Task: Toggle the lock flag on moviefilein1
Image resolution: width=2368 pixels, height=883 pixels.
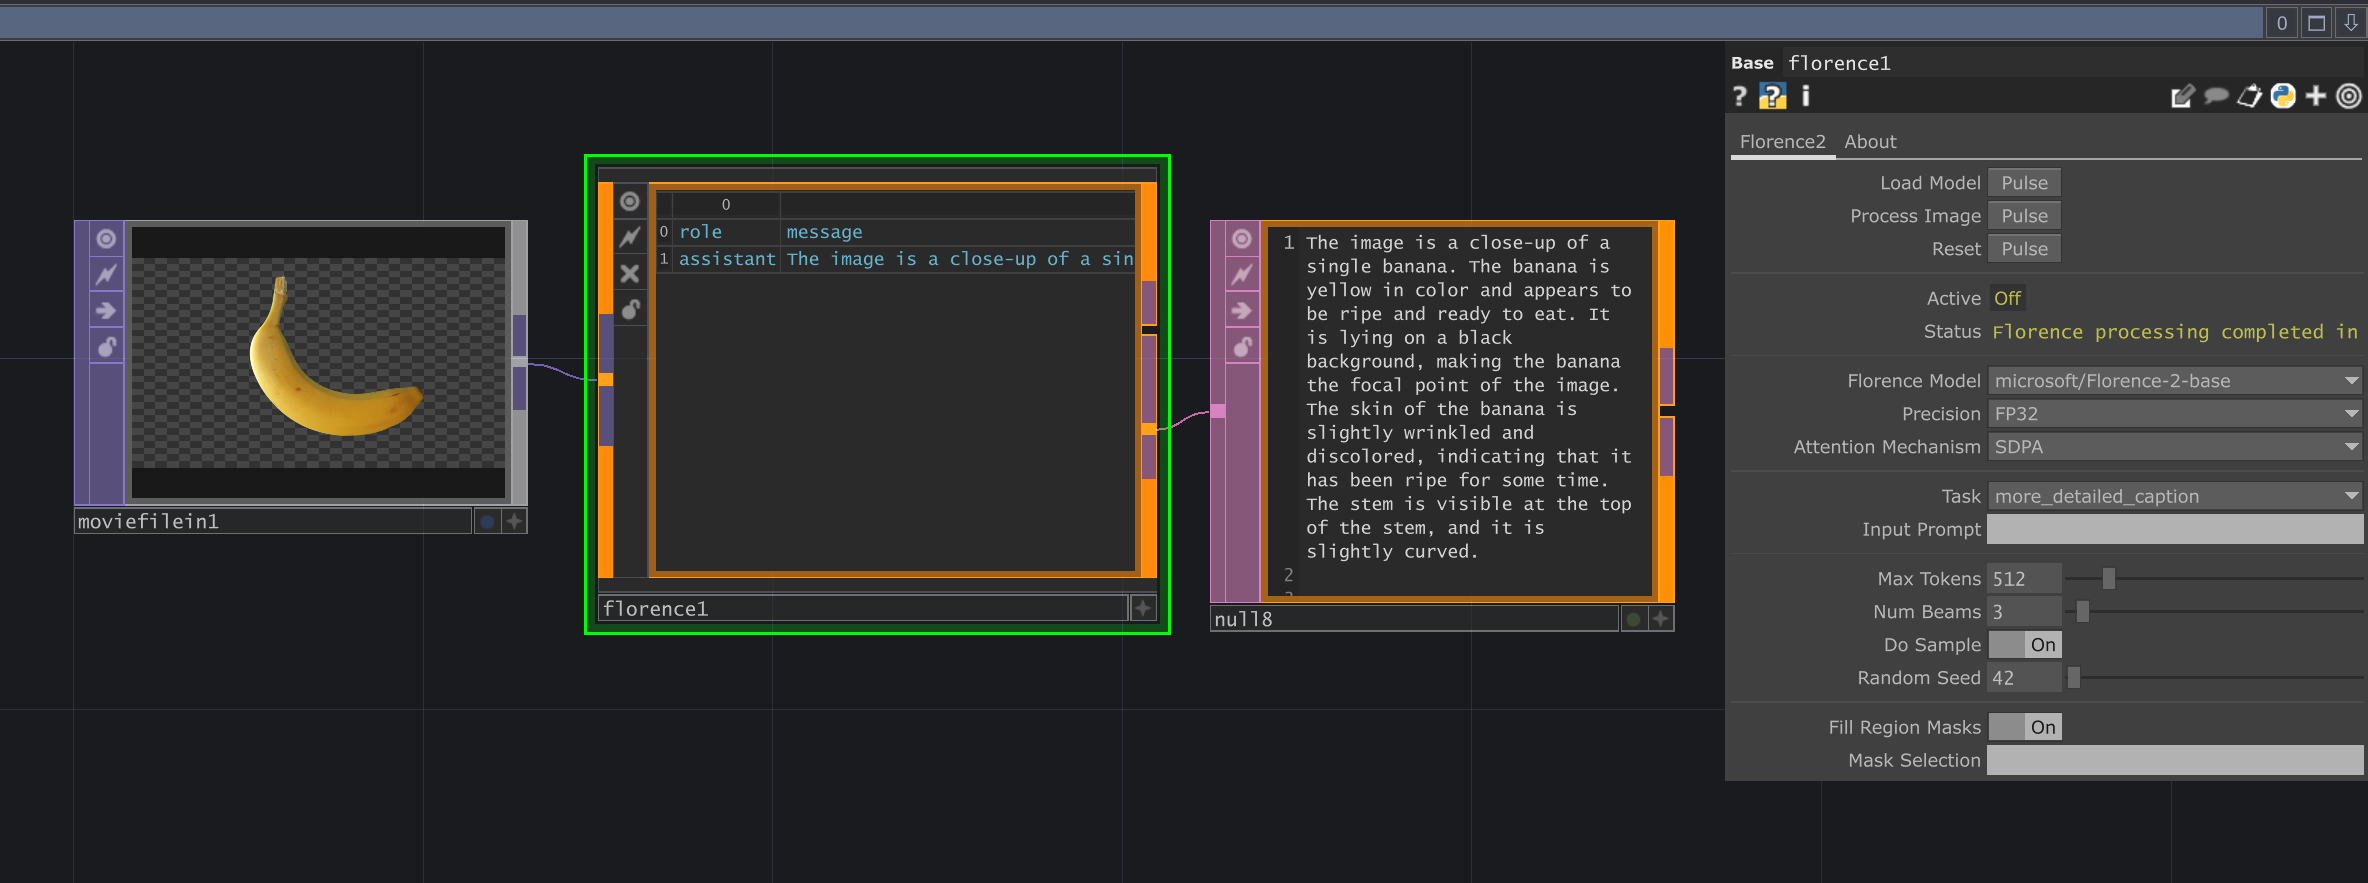Action: (x=106, y=347)
